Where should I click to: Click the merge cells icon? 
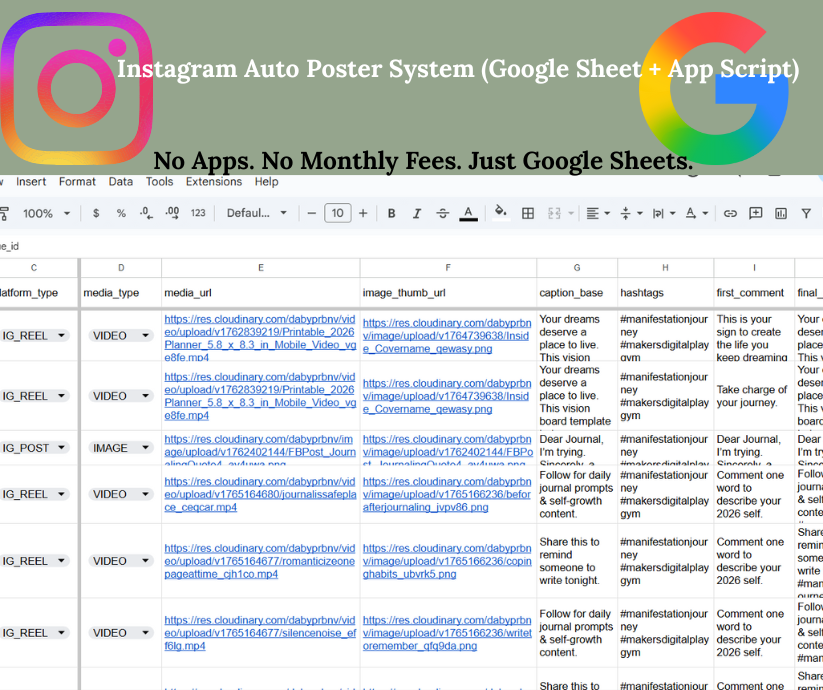tap(554, 214)
